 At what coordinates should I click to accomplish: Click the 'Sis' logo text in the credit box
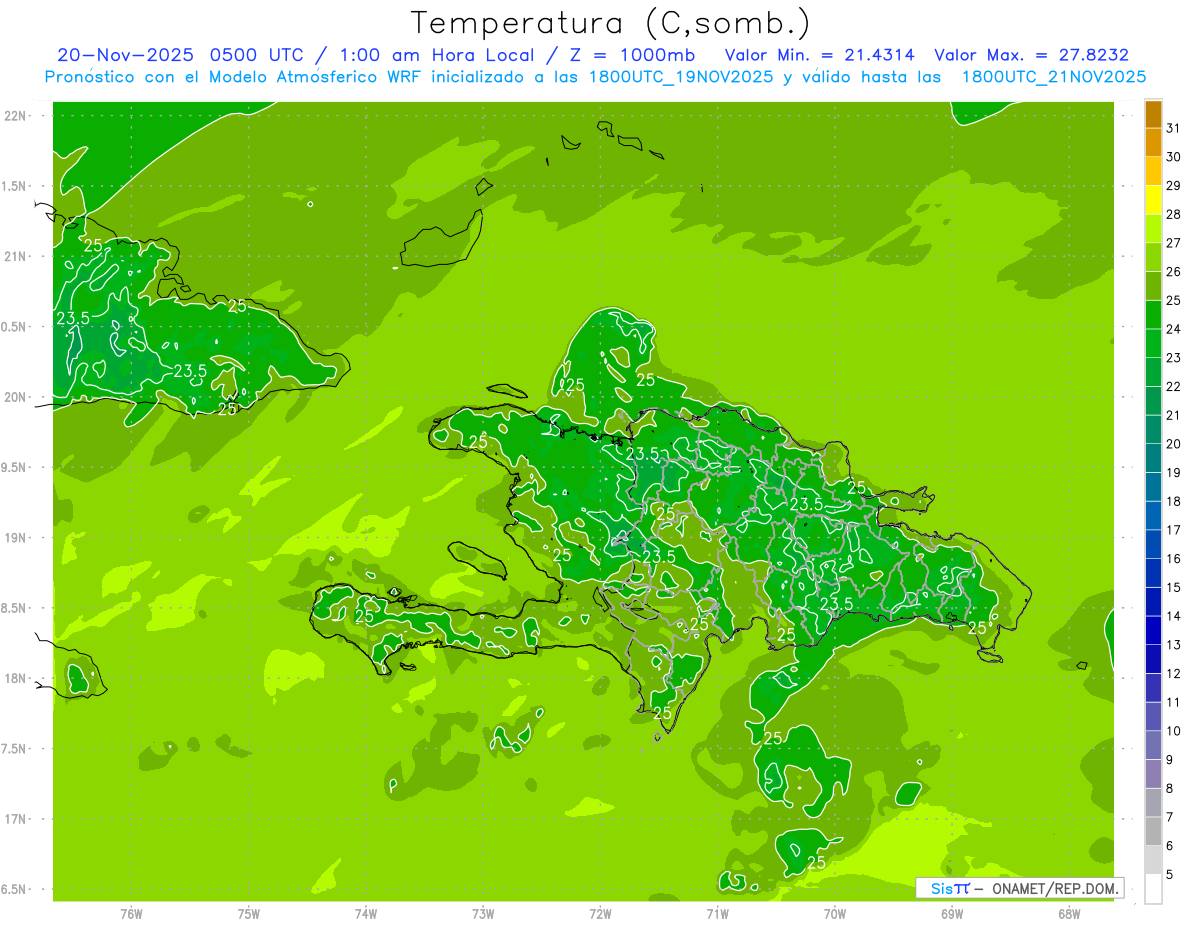(941, 888)
